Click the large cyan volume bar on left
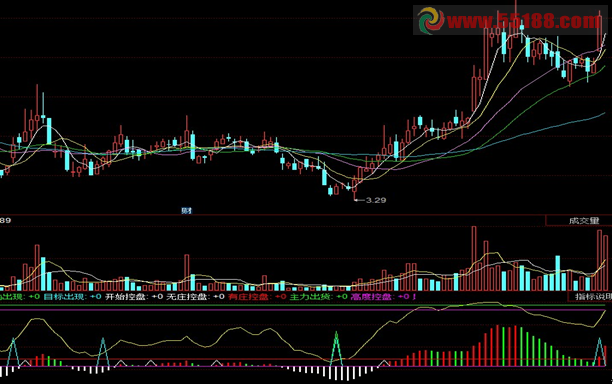This screenshot has width=613, height=384. coord(43,274)
